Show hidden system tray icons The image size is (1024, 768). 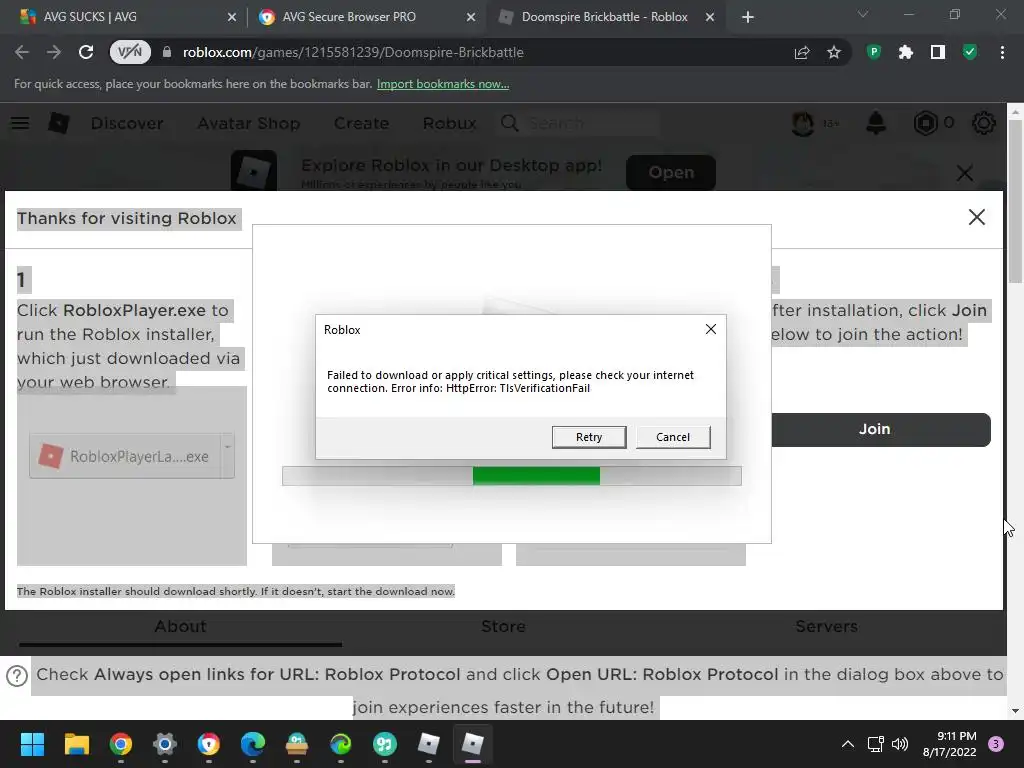click(847, 744)
